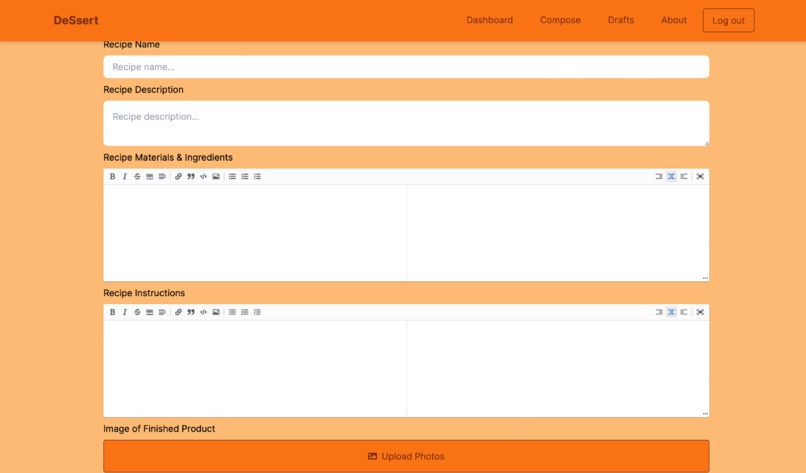The image size is (806, 473).
Task: Toggle fullscreen for the Instructions editor
Action: 700,312
